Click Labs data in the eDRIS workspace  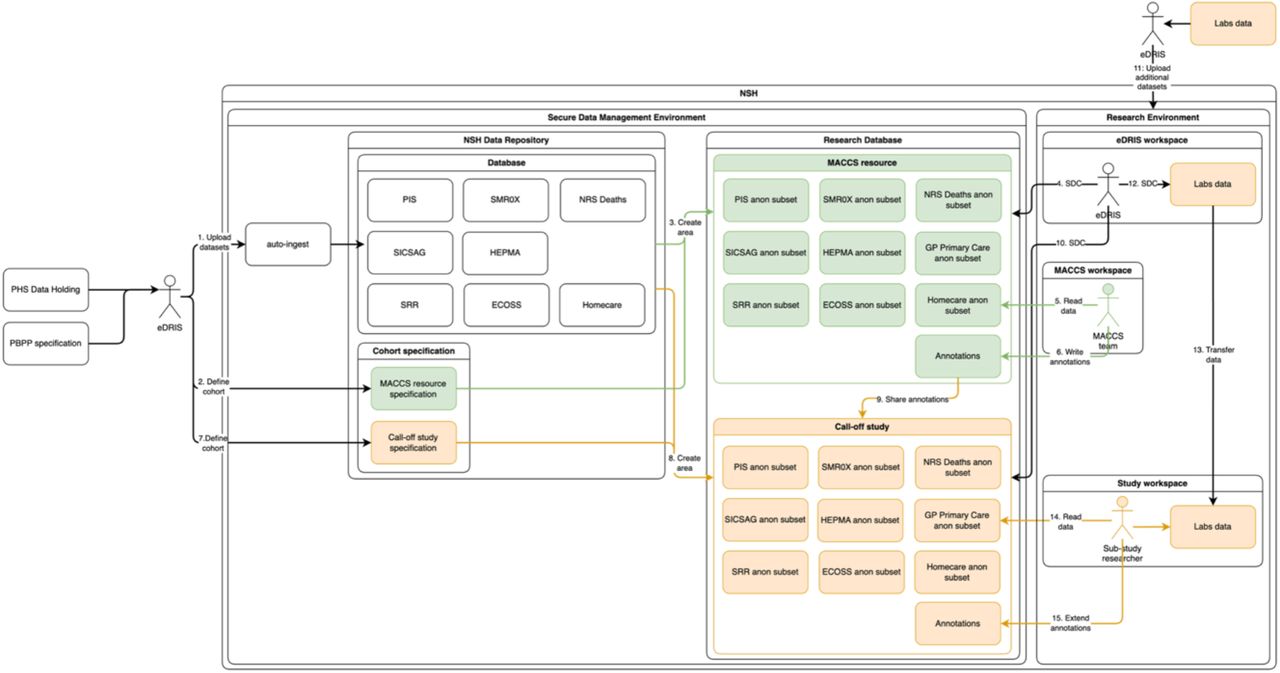click(x=1212, y=185)
